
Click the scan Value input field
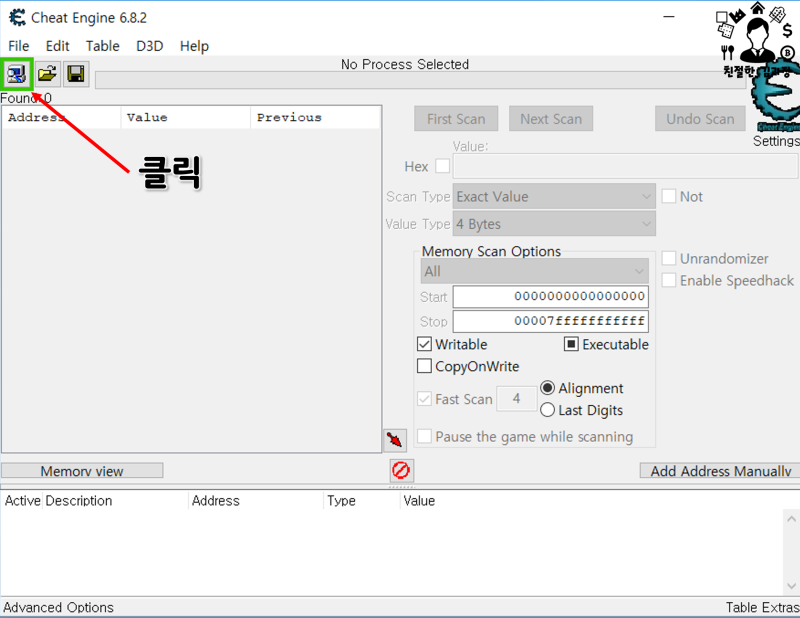tap(625, 166)
